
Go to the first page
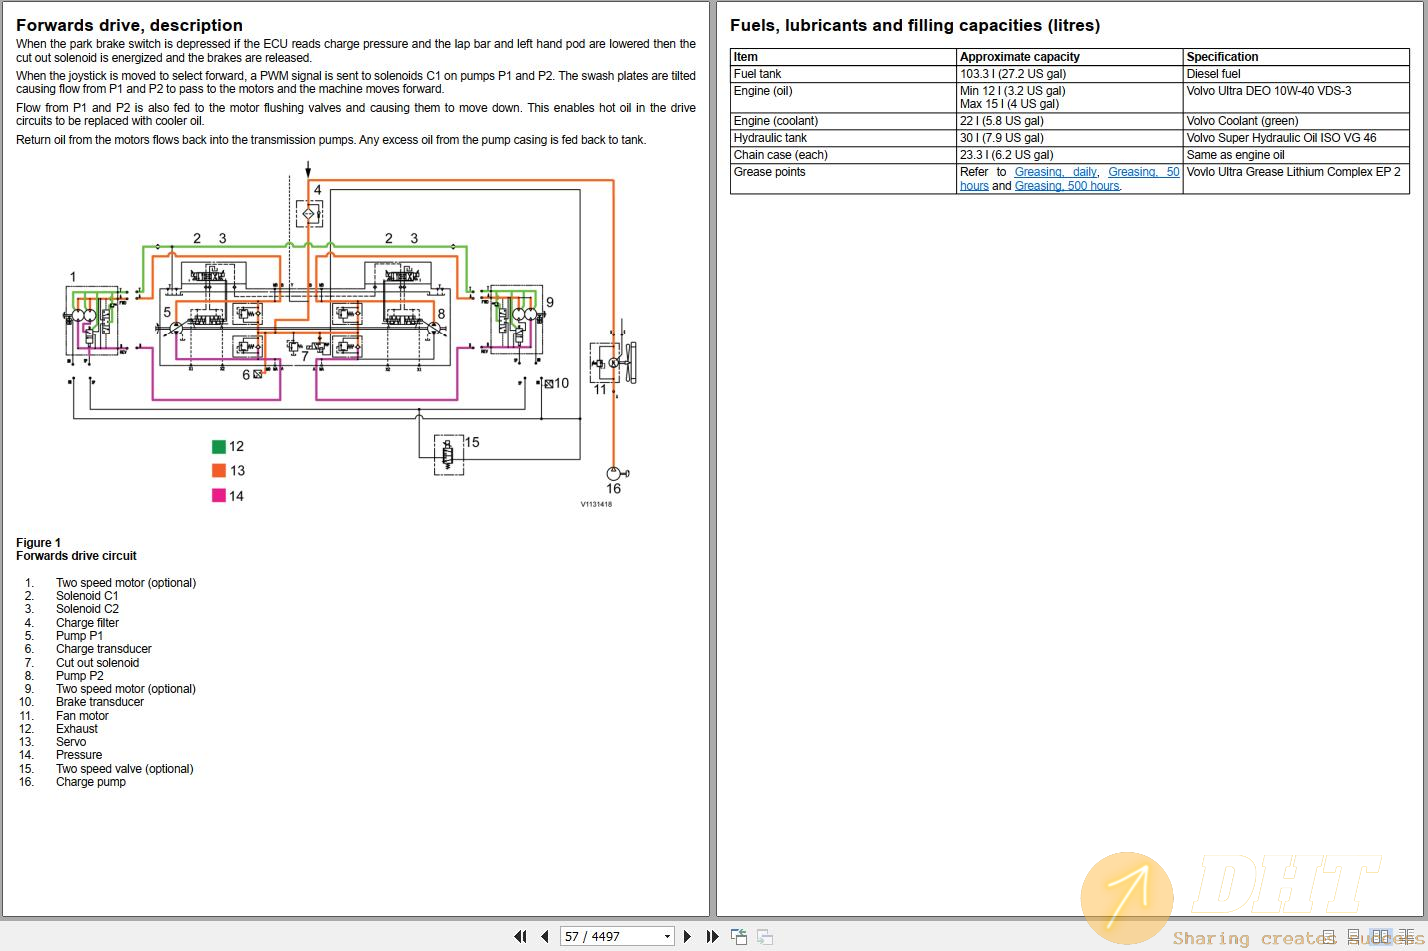[520, 937]
